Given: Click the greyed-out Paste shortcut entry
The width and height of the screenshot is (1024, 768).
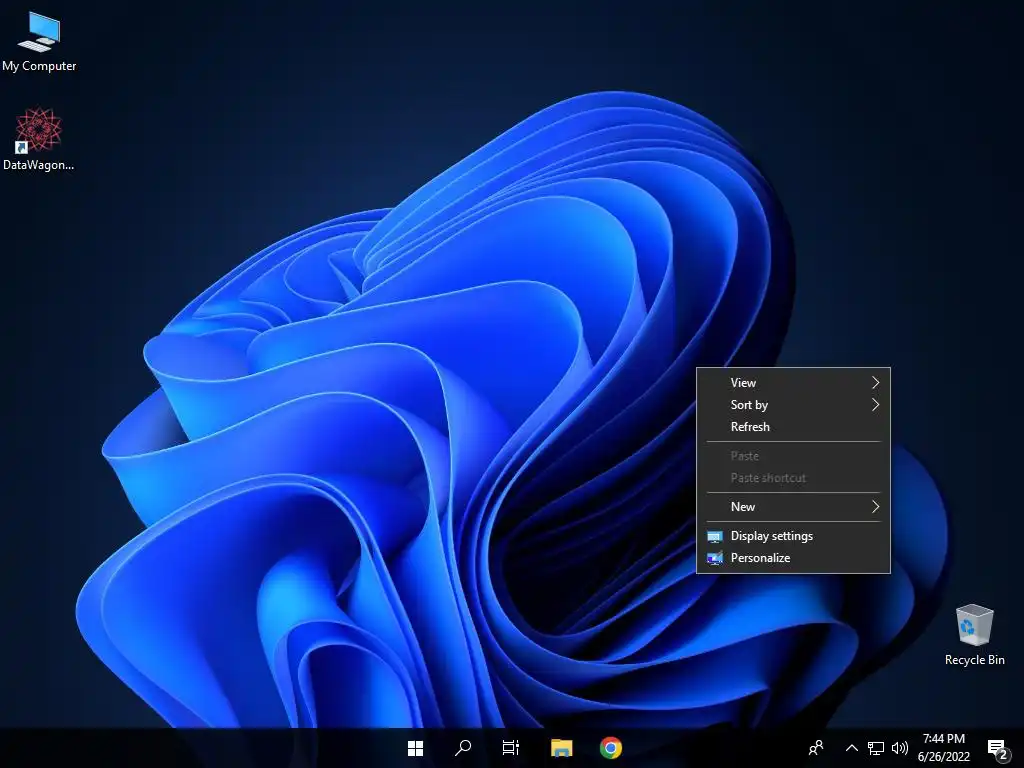Looking at the screenshot, I should pyautogui.click(x=793, y=478).
